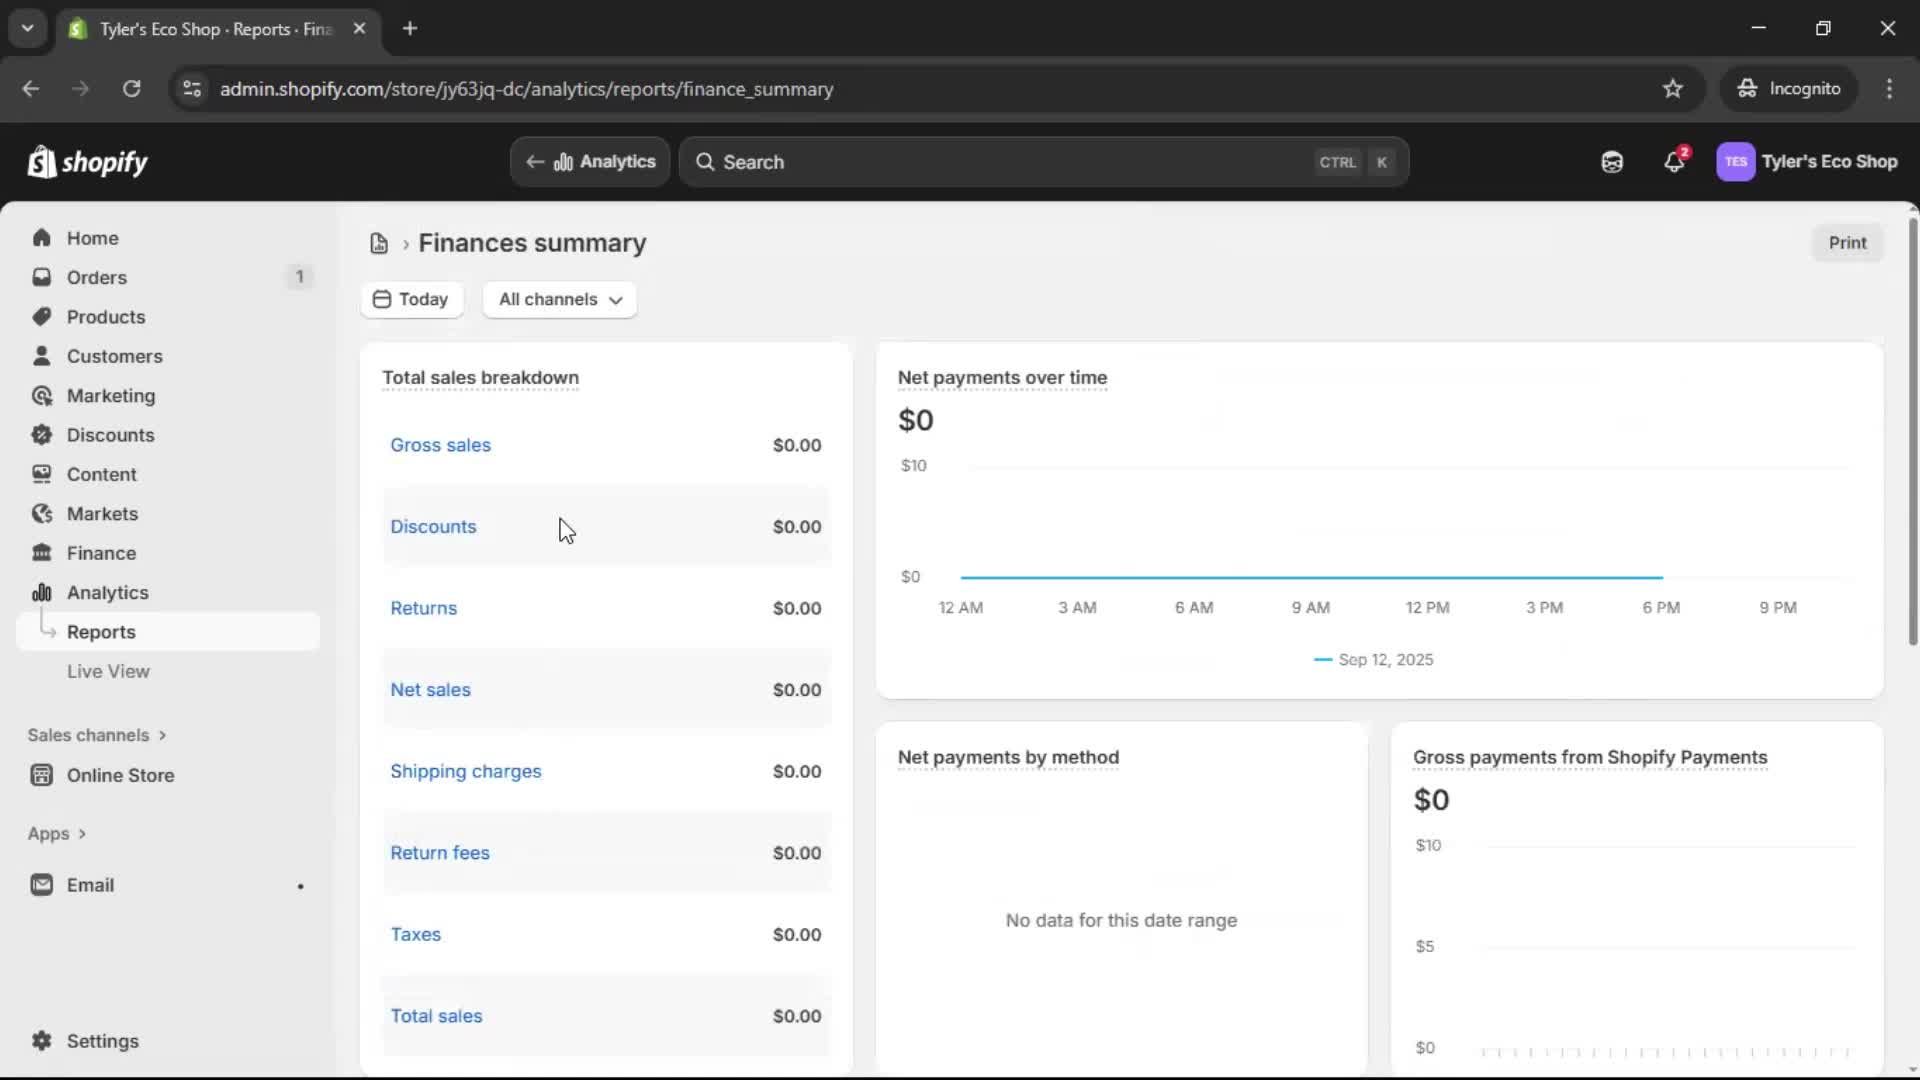Click the notifications bell
1920x1080 pixels.
click(x=1675, y=161)
